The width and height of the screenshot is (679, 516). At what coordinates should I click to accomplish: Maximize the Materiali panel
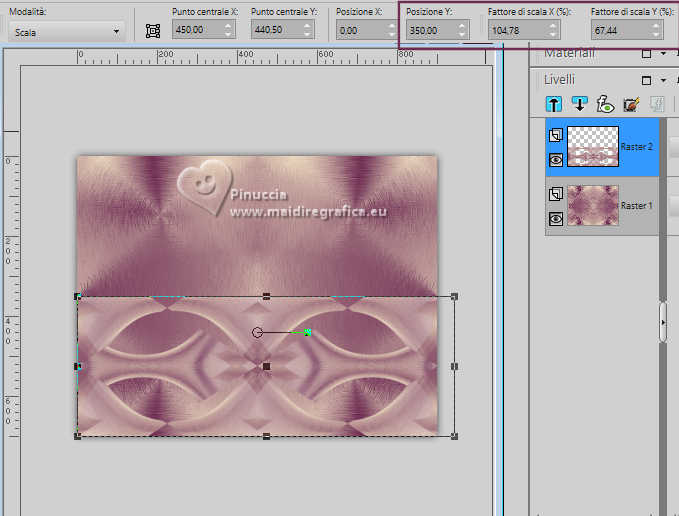pos(647,54)
